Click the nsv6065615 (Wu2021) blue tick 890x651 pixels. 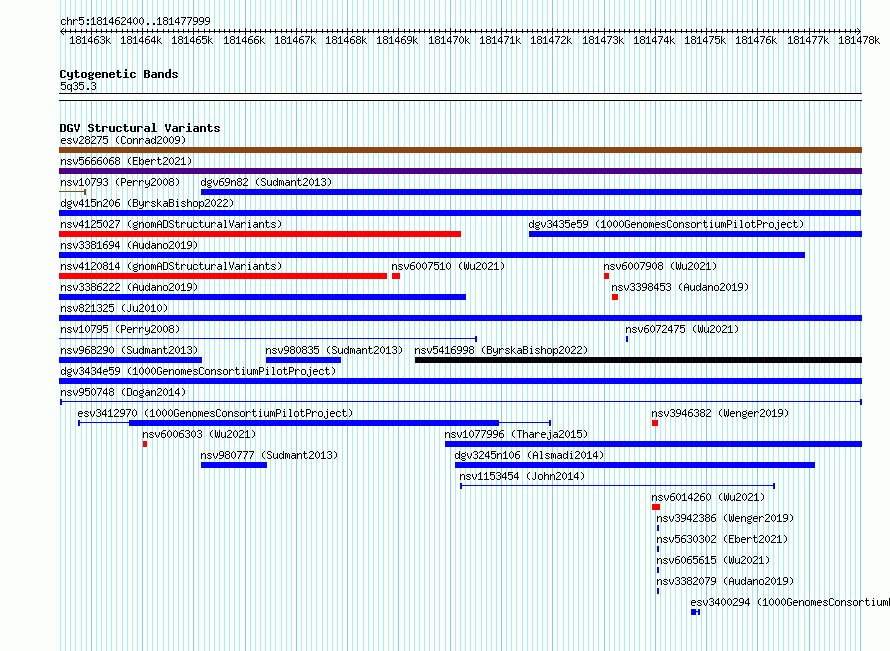pyautogui.click(x=658, y=570)
